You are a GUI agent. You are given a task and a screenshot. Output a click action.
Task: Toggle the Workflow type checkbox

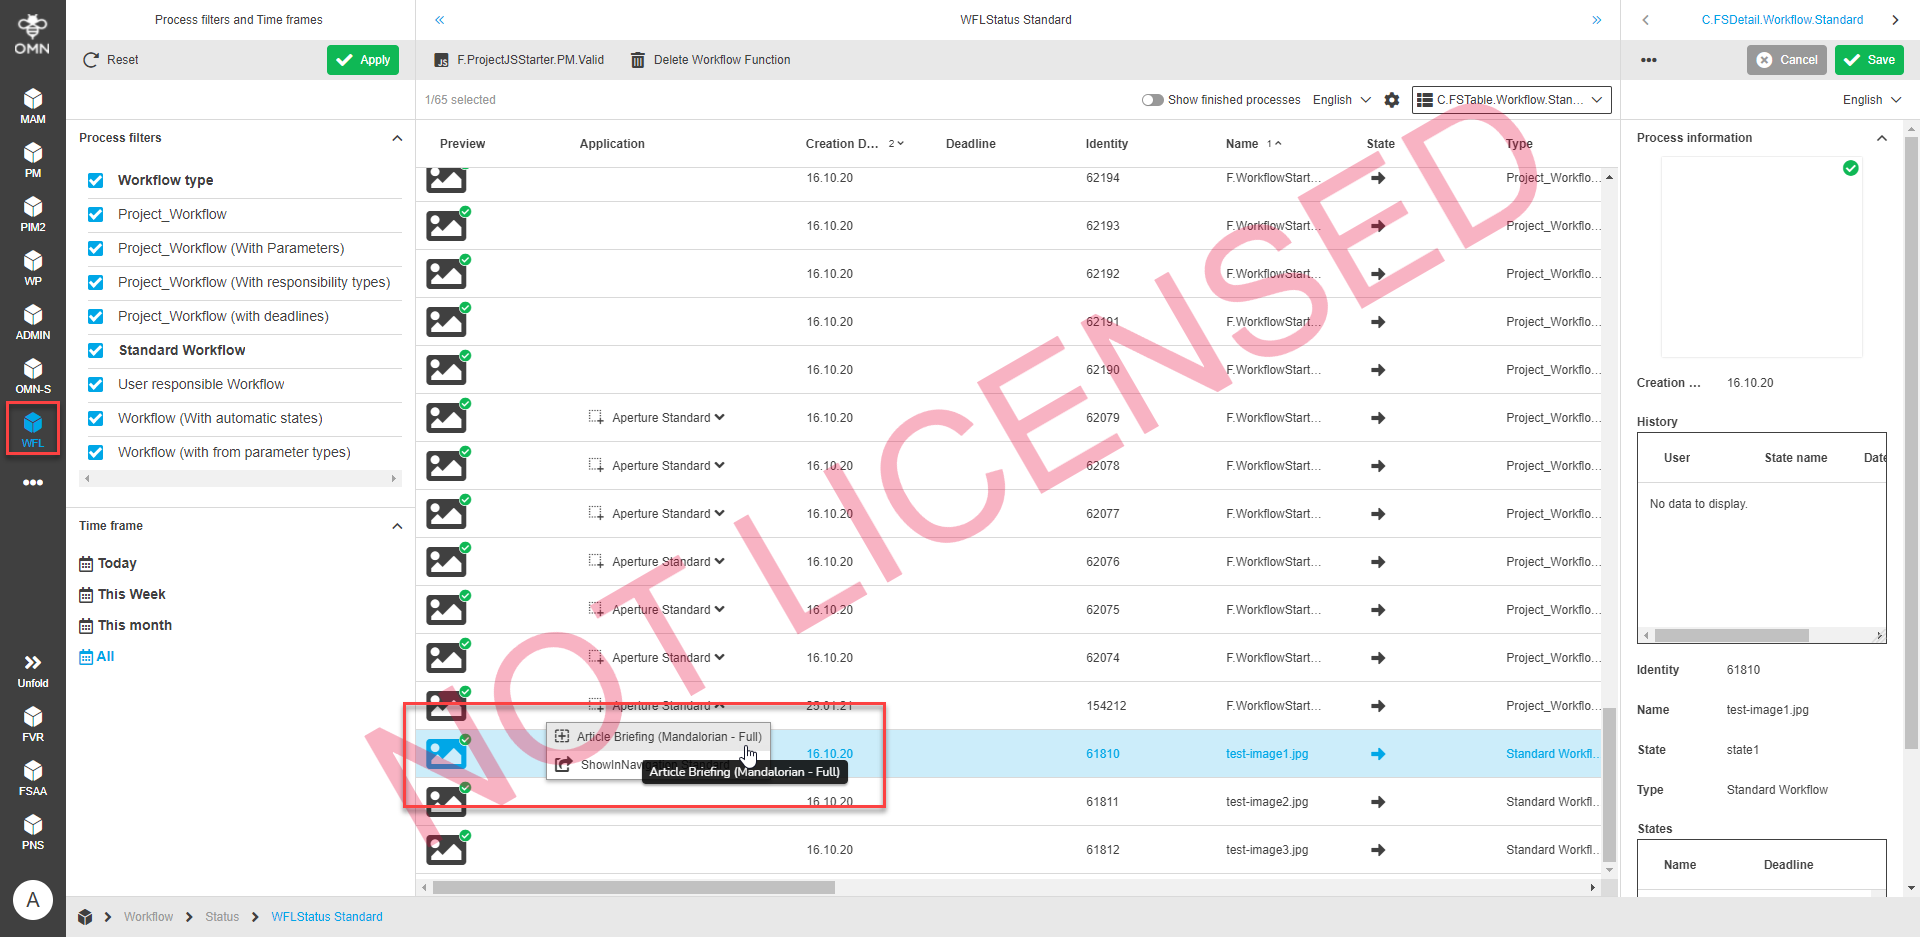[96, 180]
